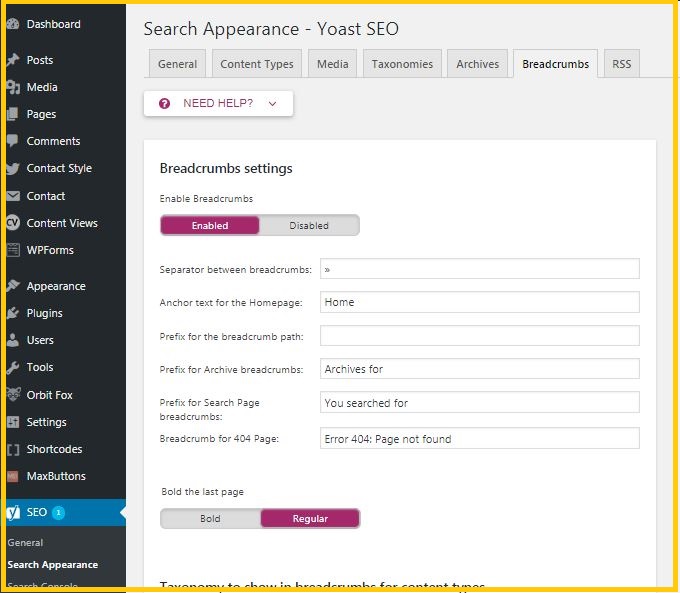Click the Pages document icon
Image resolution: width=680 pixels, height=593 pixels.
point(13,114)
